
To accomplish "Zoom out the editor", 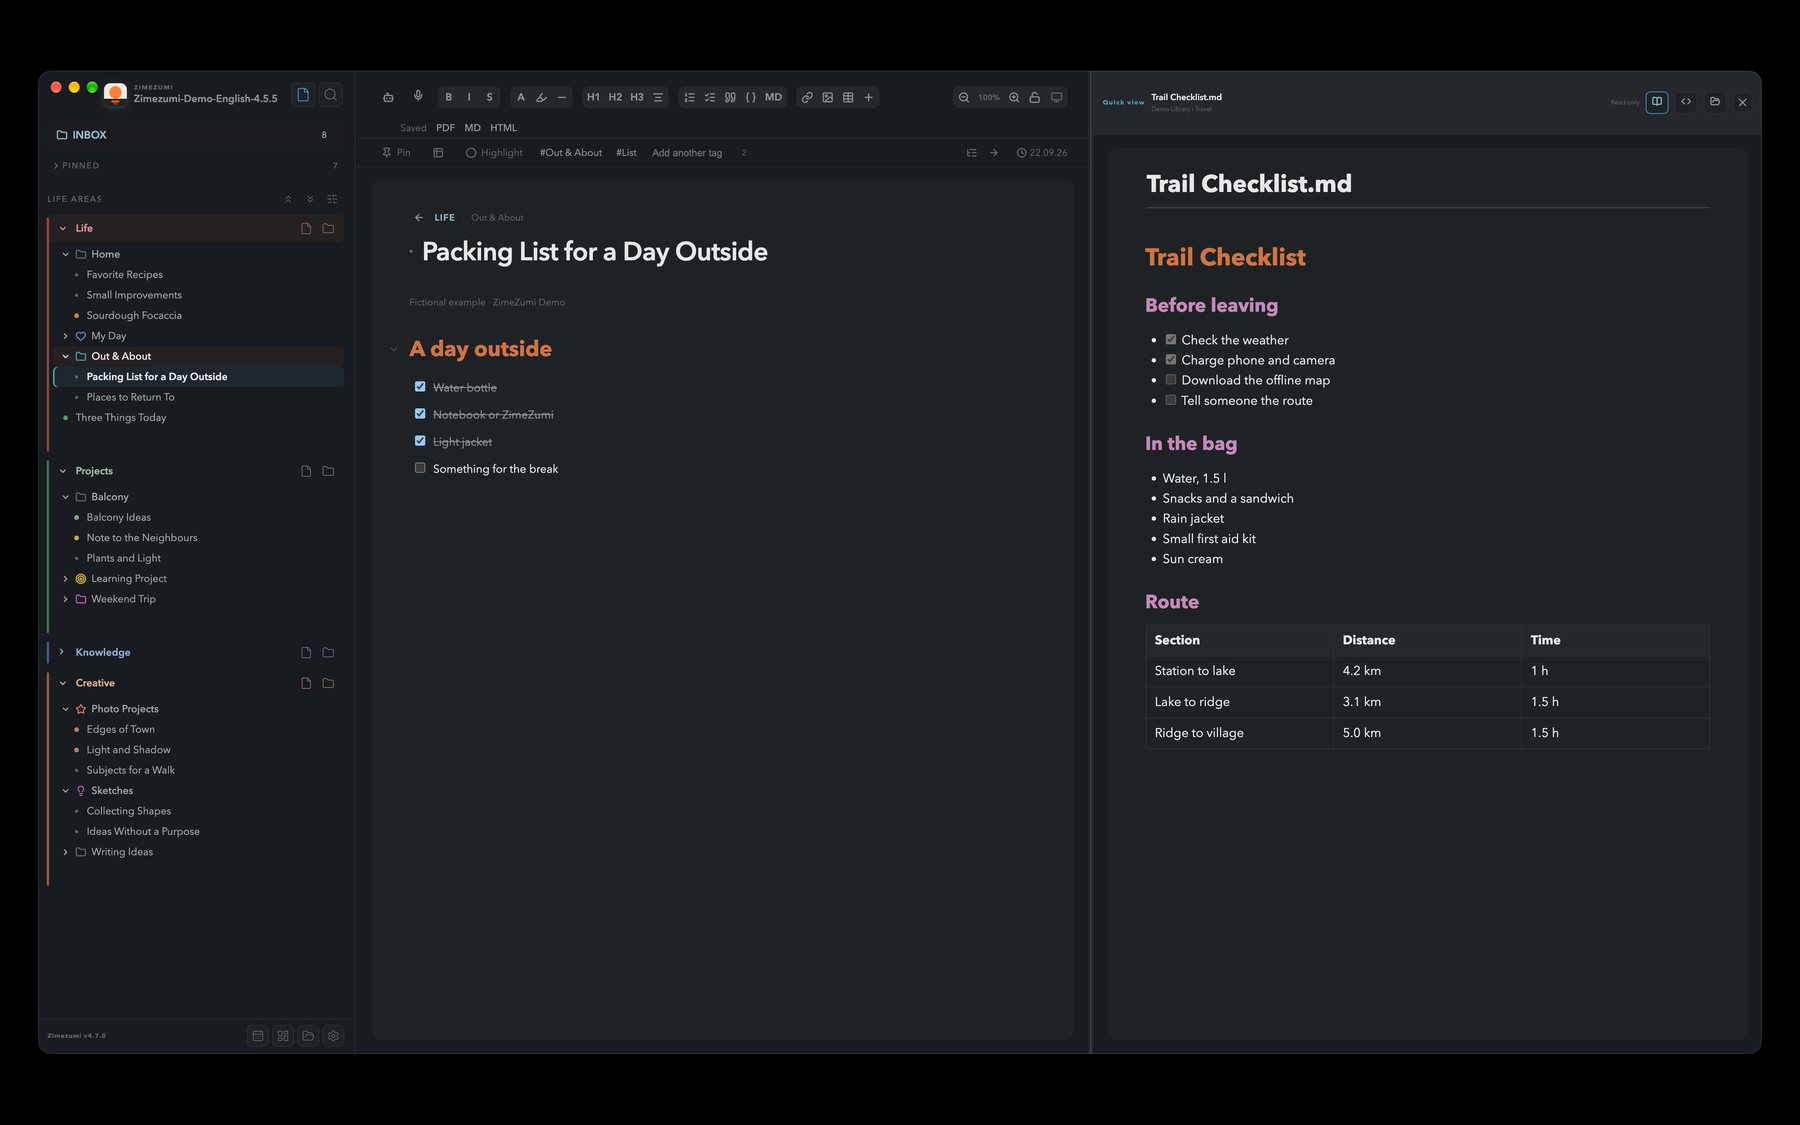I will click(x=964, y=97).
